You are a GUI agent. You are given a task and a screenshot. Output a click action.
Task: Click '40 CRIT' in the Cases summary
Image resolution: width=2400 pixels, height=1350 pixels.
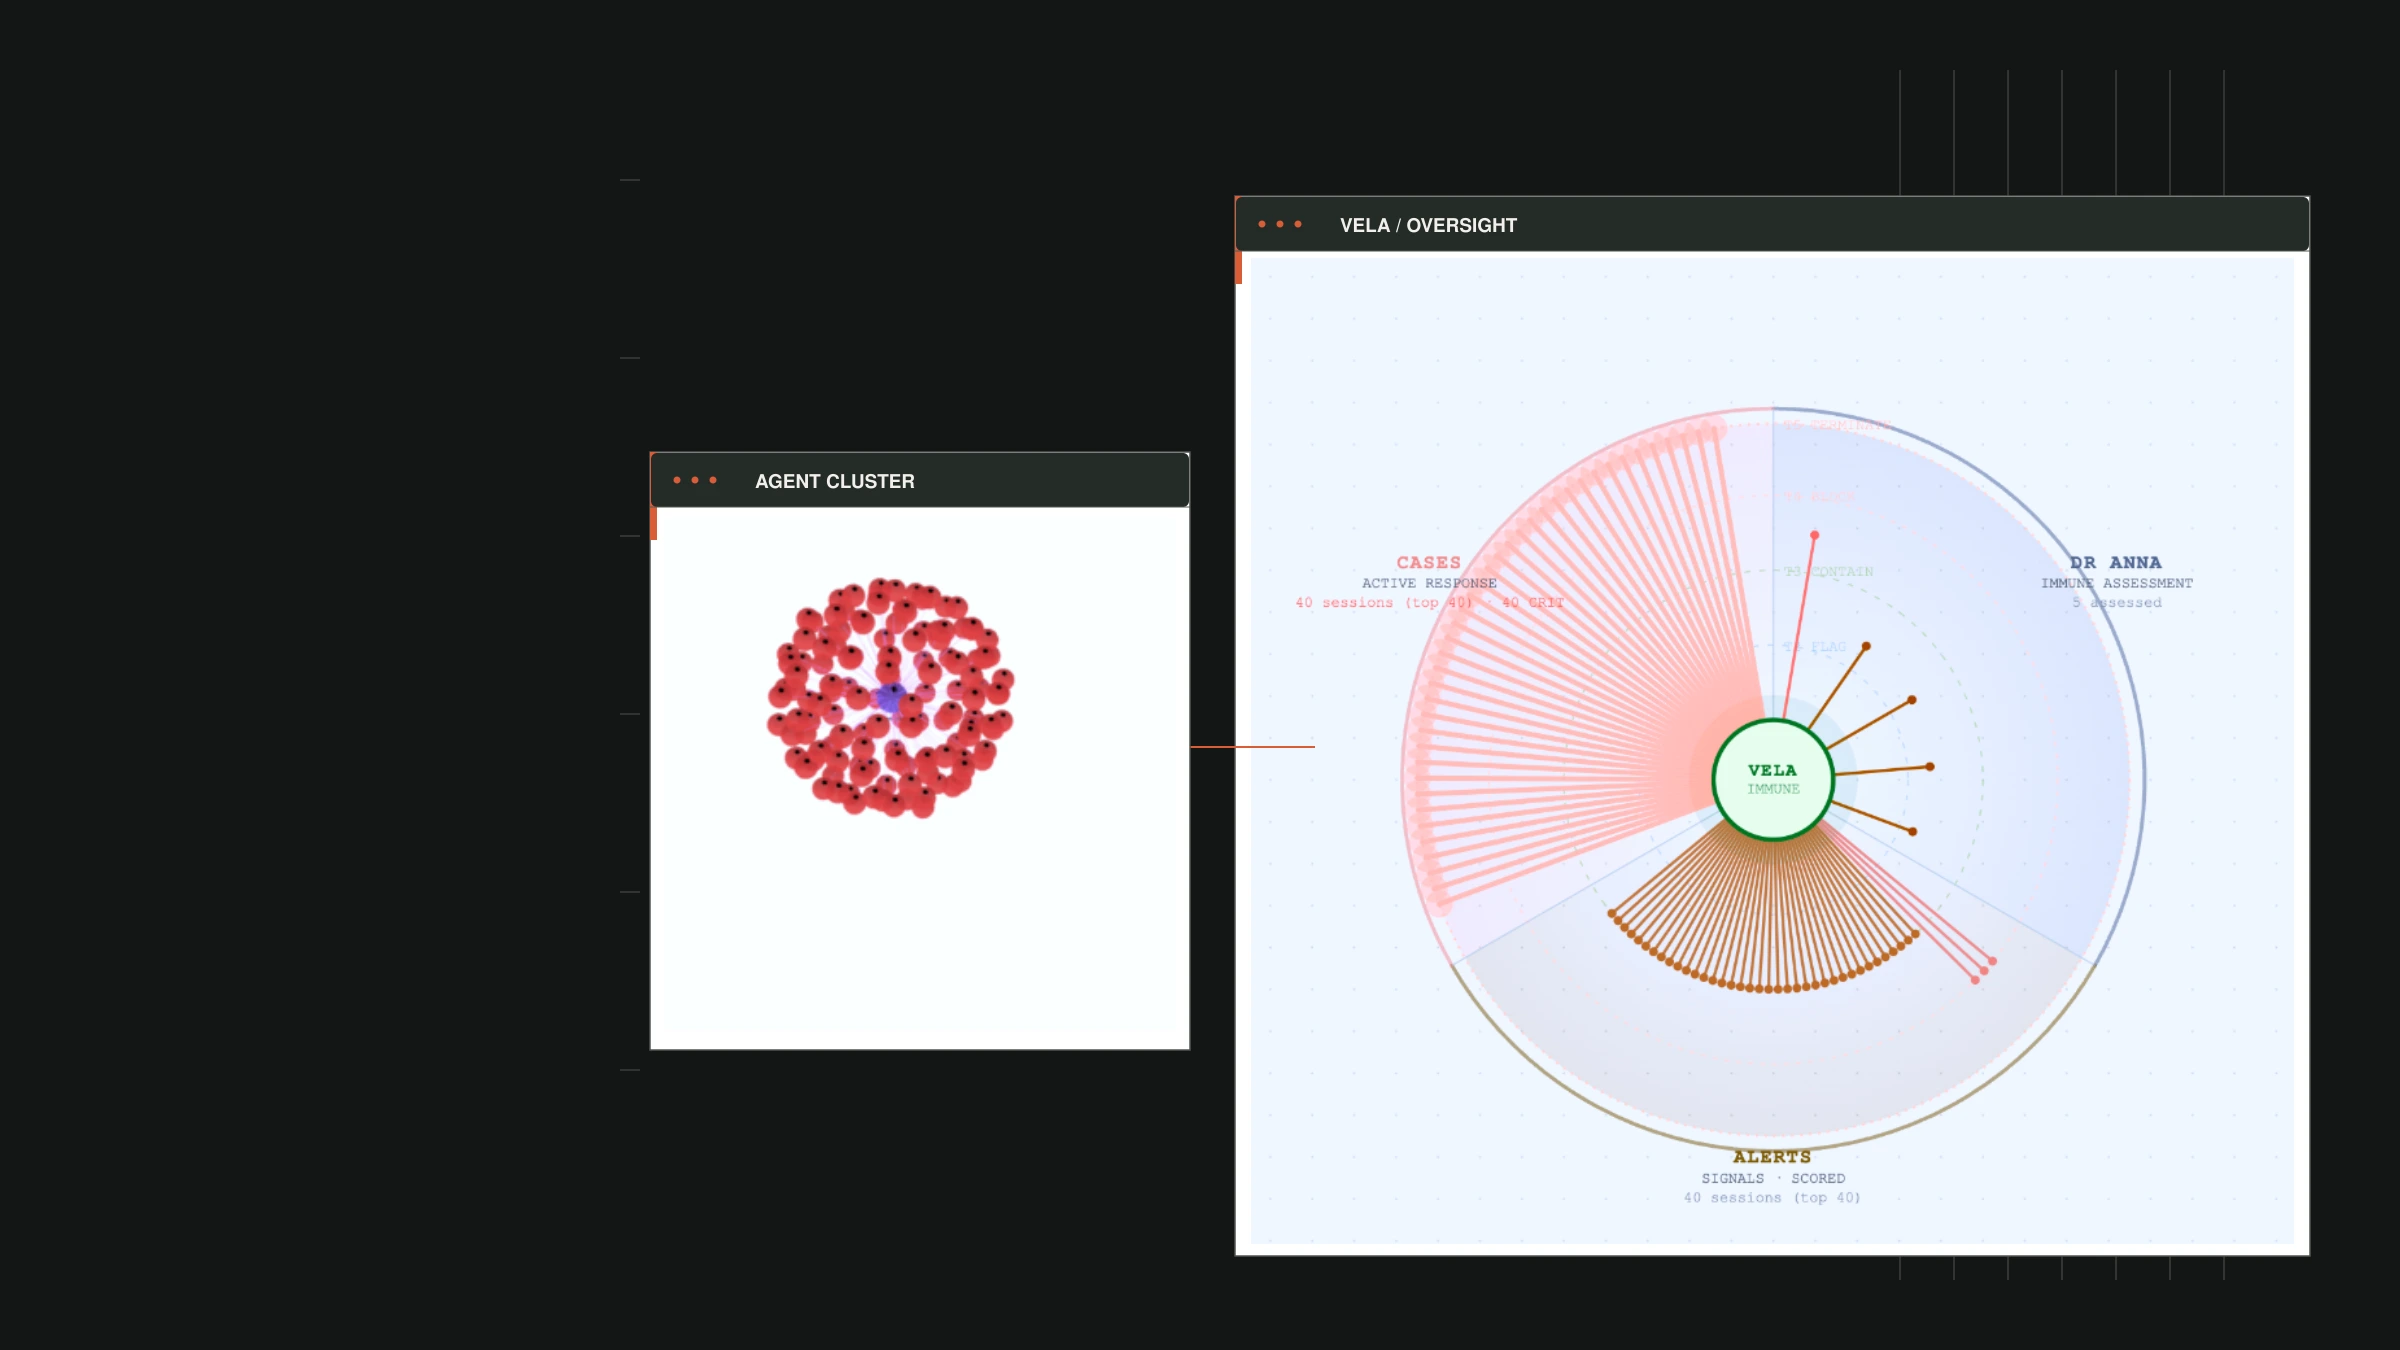point(1532,602)
